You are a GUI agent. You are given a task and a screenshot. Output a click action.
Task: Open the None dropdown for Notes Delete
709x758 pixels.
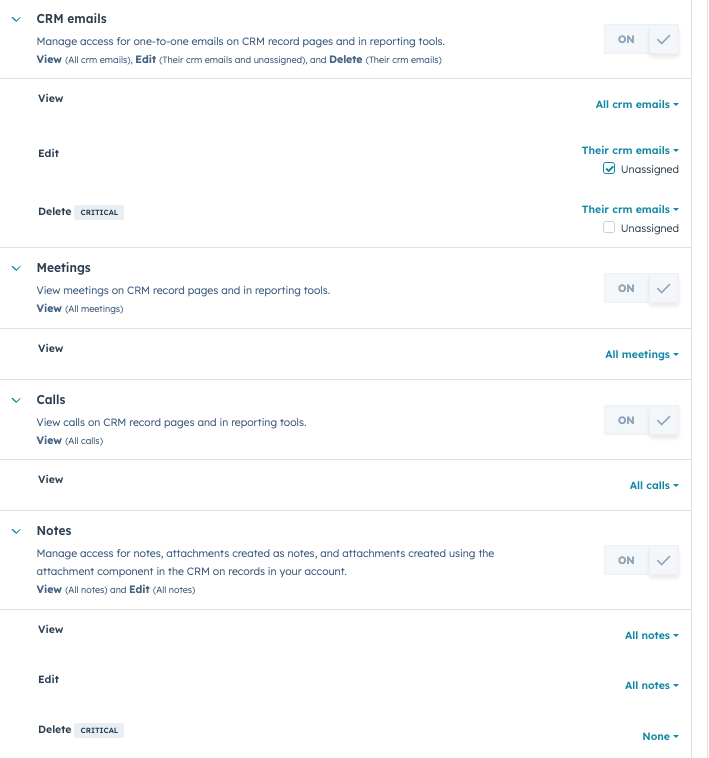(x=660, y=736)
